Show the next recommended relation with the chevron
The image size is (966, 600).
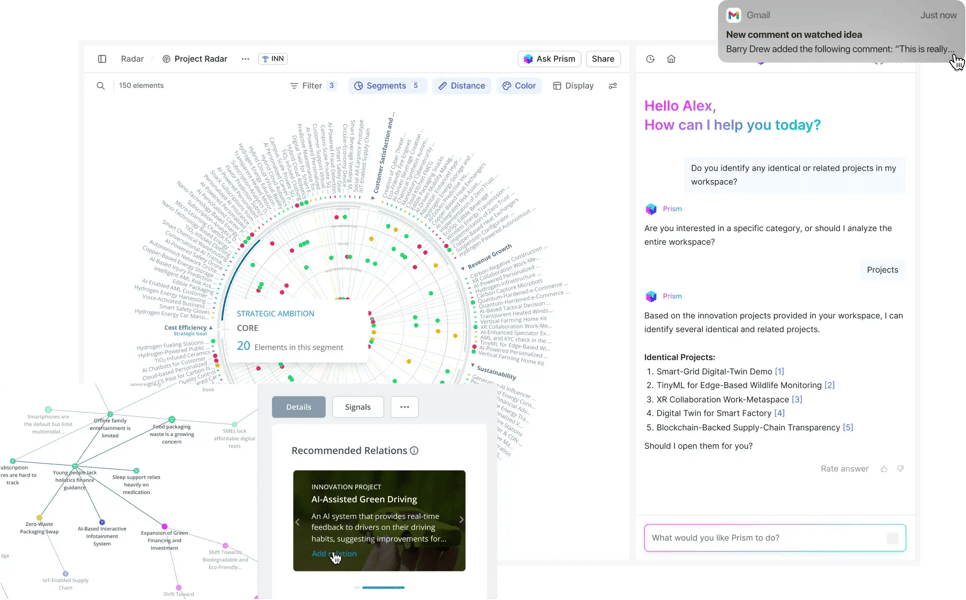click(461, 520)
